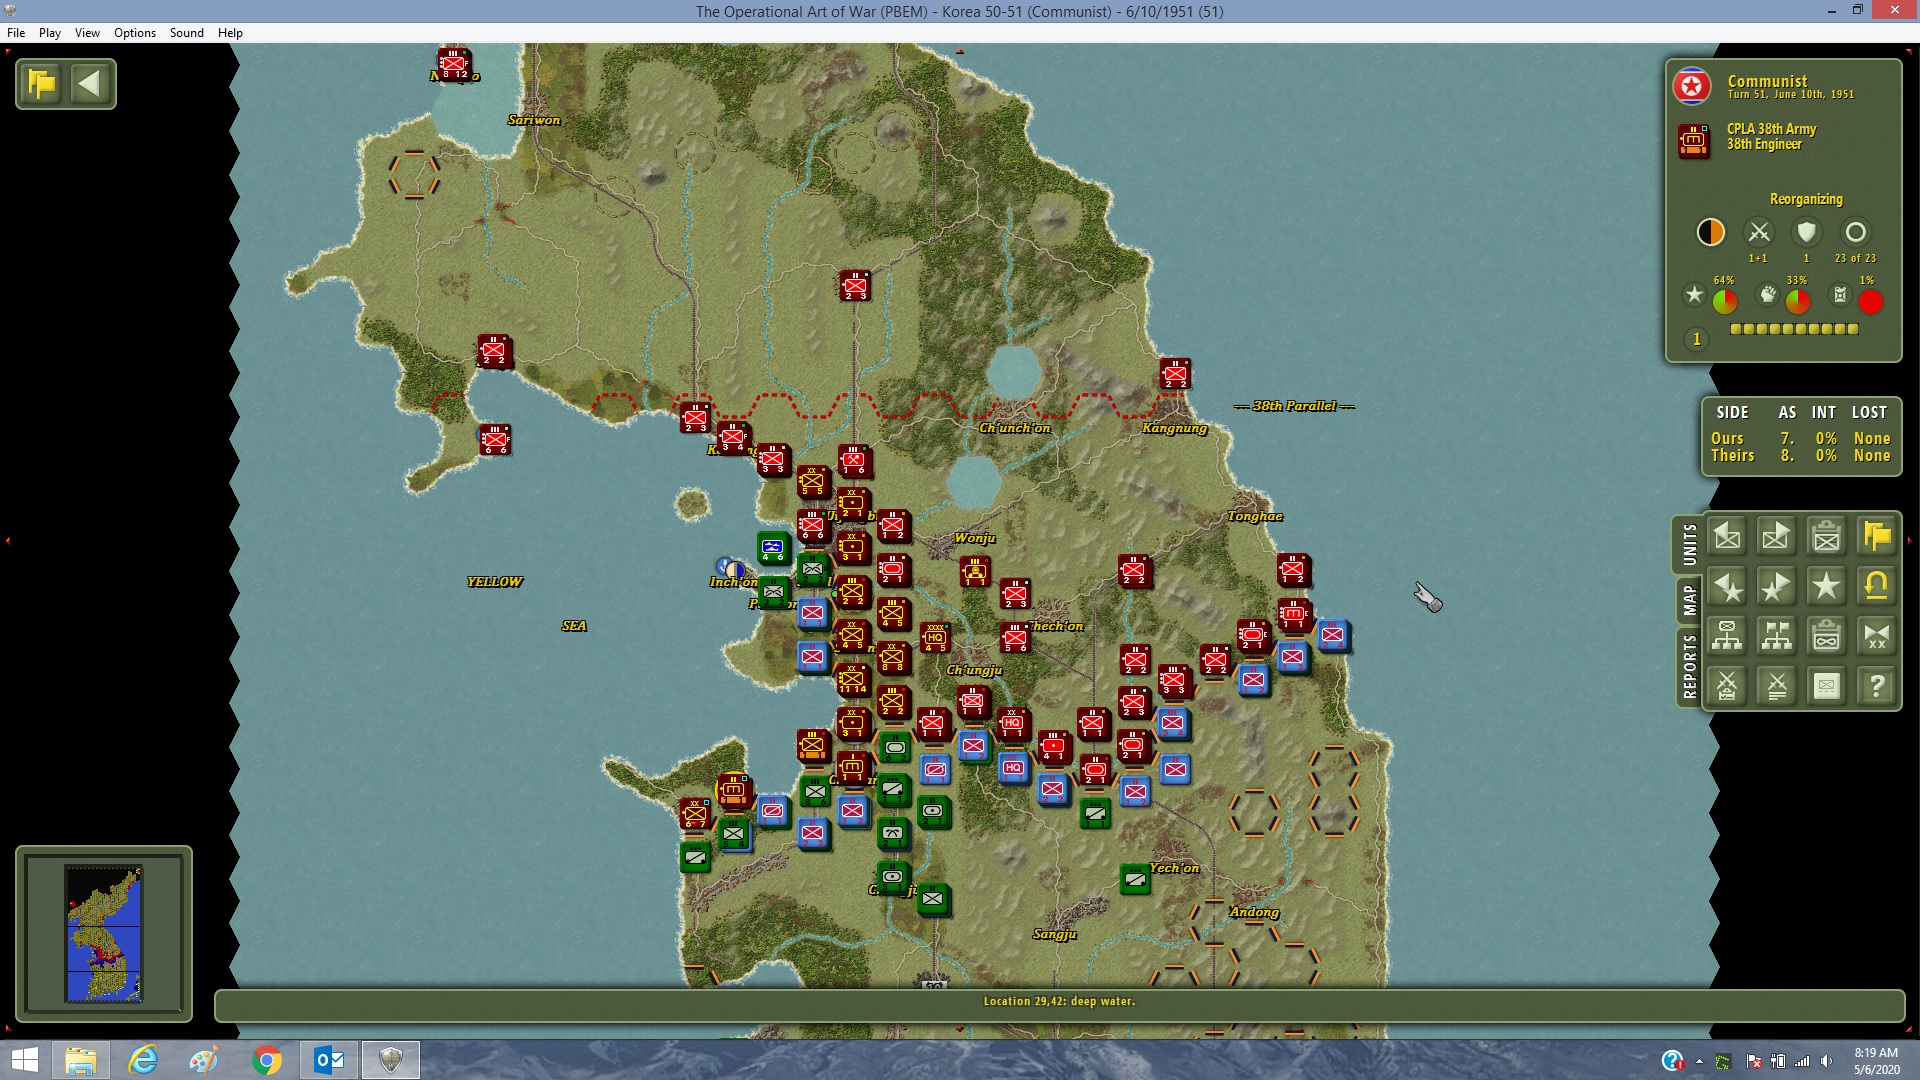Viewport: 1920px width, 1080px height.
Task: Click 'Turn 51, June 10th, 1951' text
Action: 1790,95
